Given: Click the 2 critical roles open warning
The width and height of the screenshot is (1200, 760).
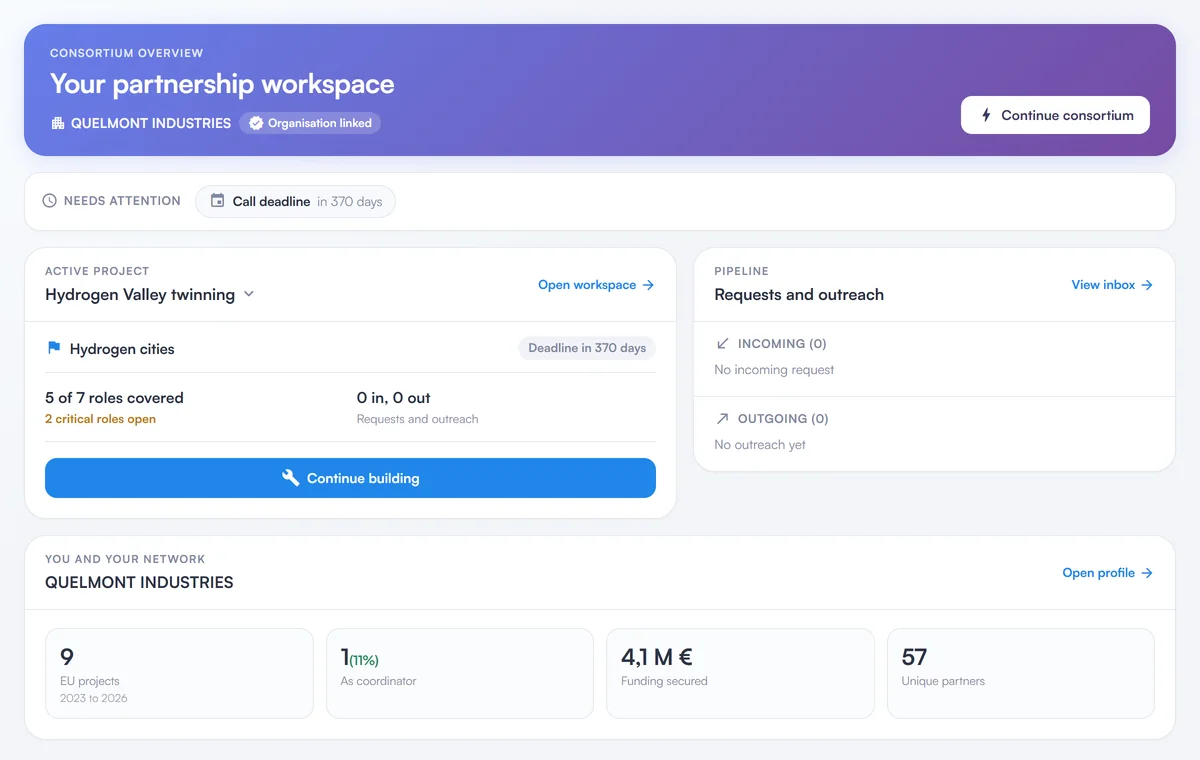Looking at the screenshot, I should (100, 419).
